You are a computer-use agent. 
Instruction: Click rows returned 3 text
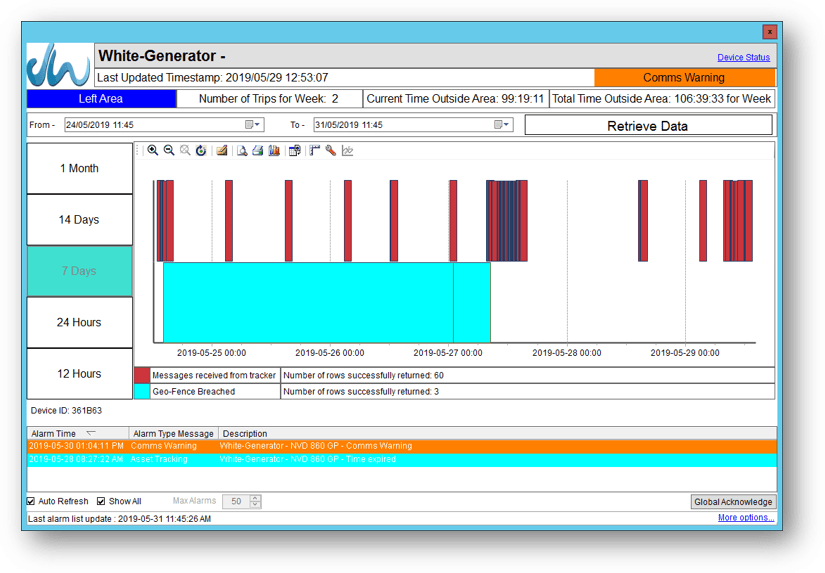361,391
